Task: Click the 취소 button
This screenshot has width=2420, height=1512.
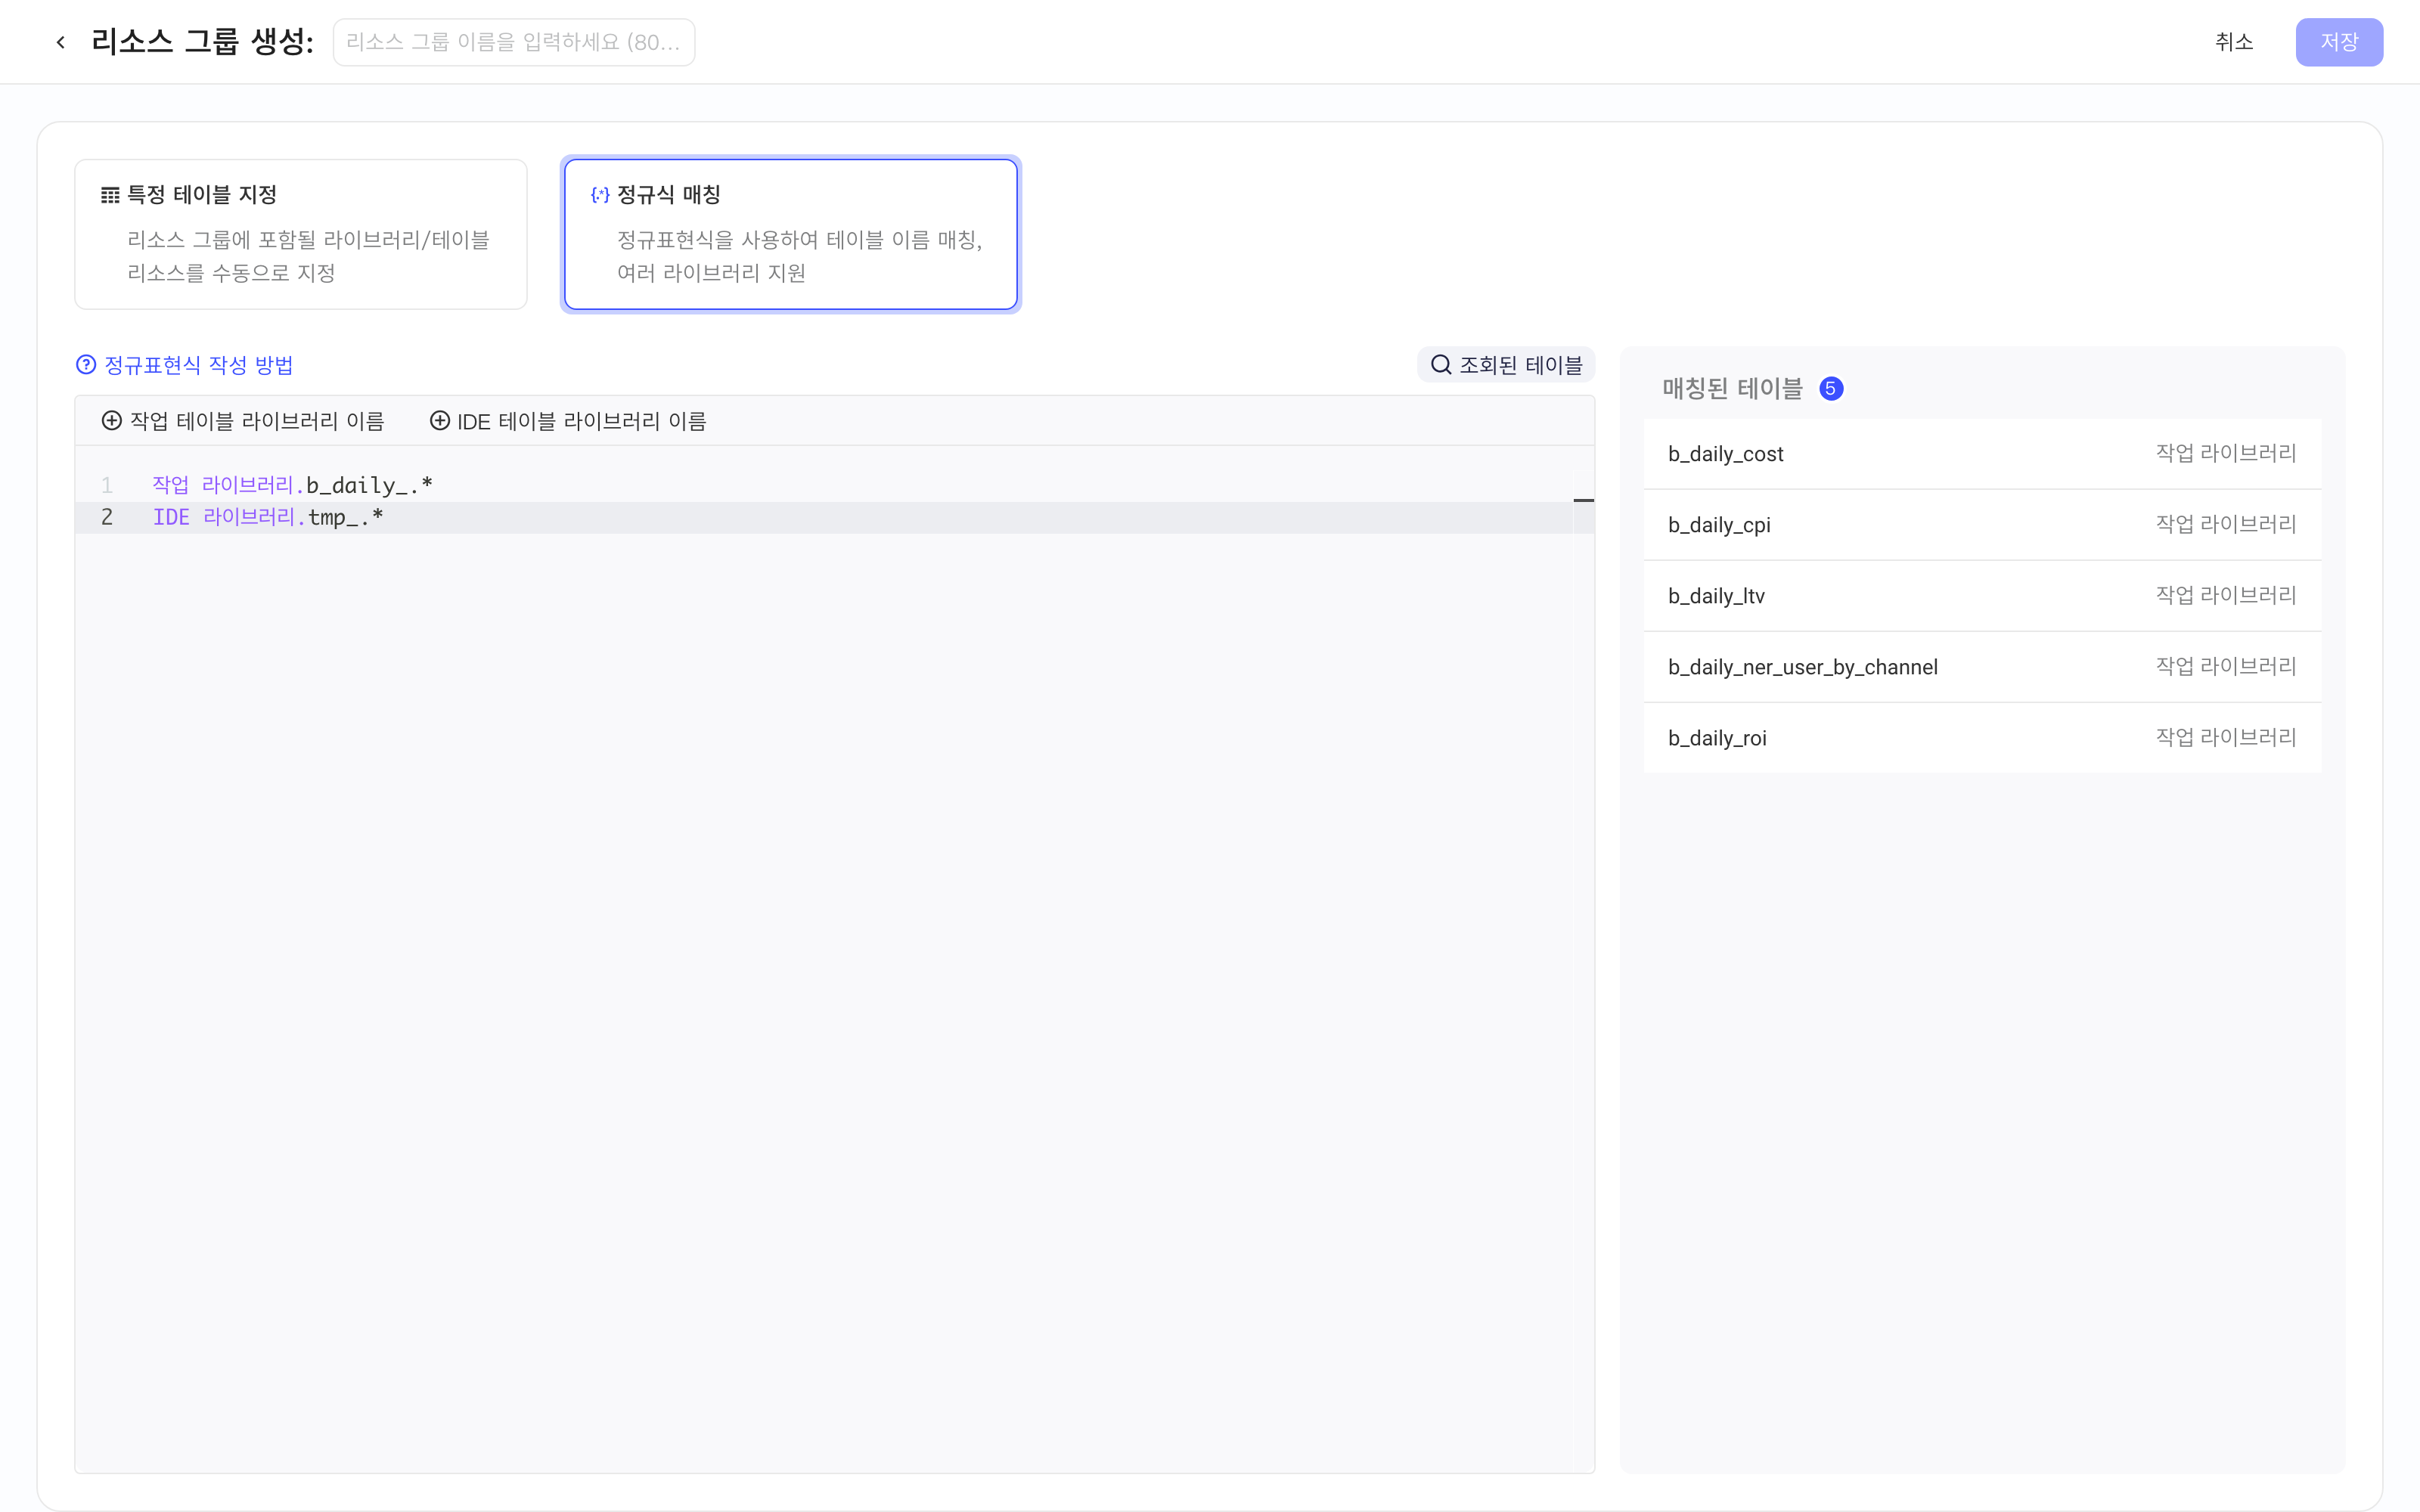Action: click(2233, 42)
